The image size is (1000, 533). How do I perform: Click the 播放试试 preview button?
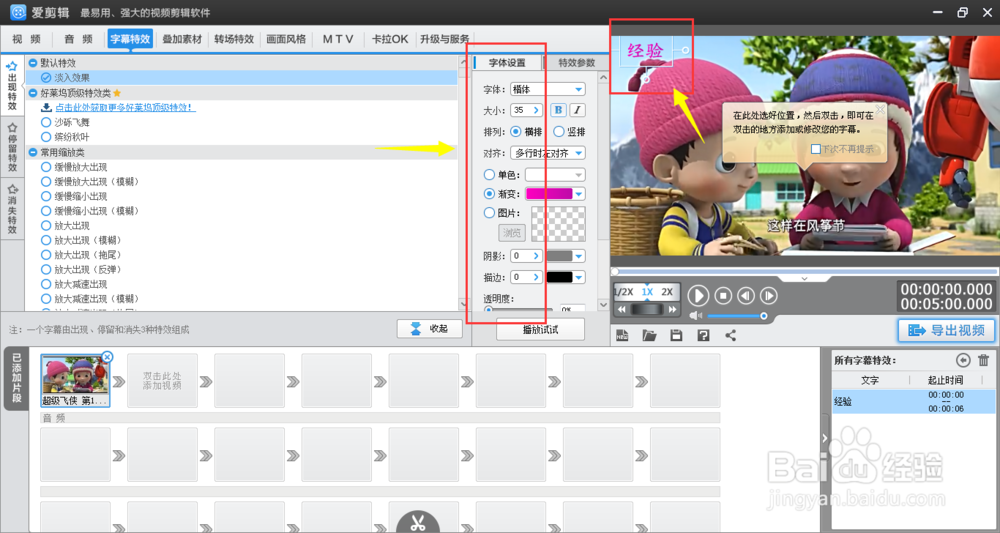click(540, 330)
